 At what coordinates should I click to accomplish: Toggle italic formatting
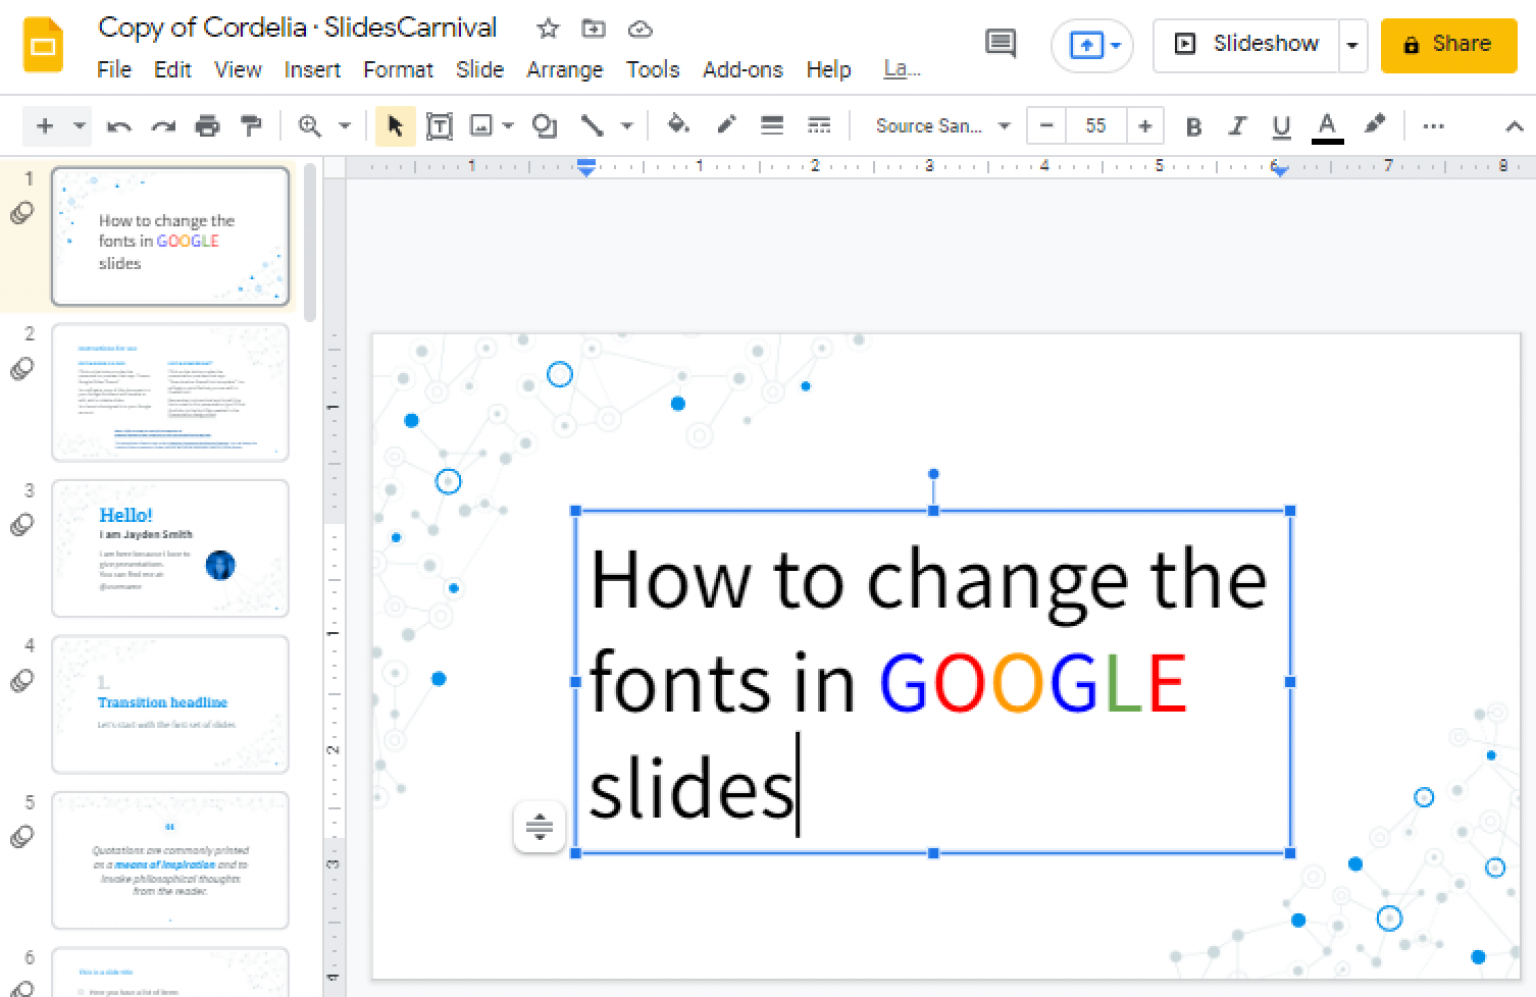click(x=1237, y=126)
